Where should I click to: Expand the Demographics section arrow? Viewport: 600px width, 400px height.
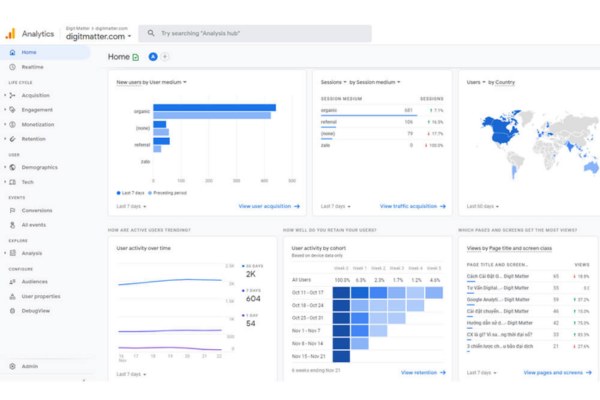coord(5,167)
